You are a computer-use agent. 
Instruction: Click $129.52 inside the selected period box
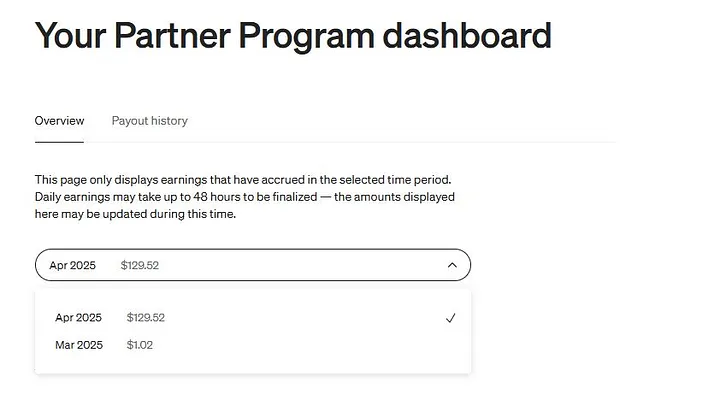[x=140, y=265]
